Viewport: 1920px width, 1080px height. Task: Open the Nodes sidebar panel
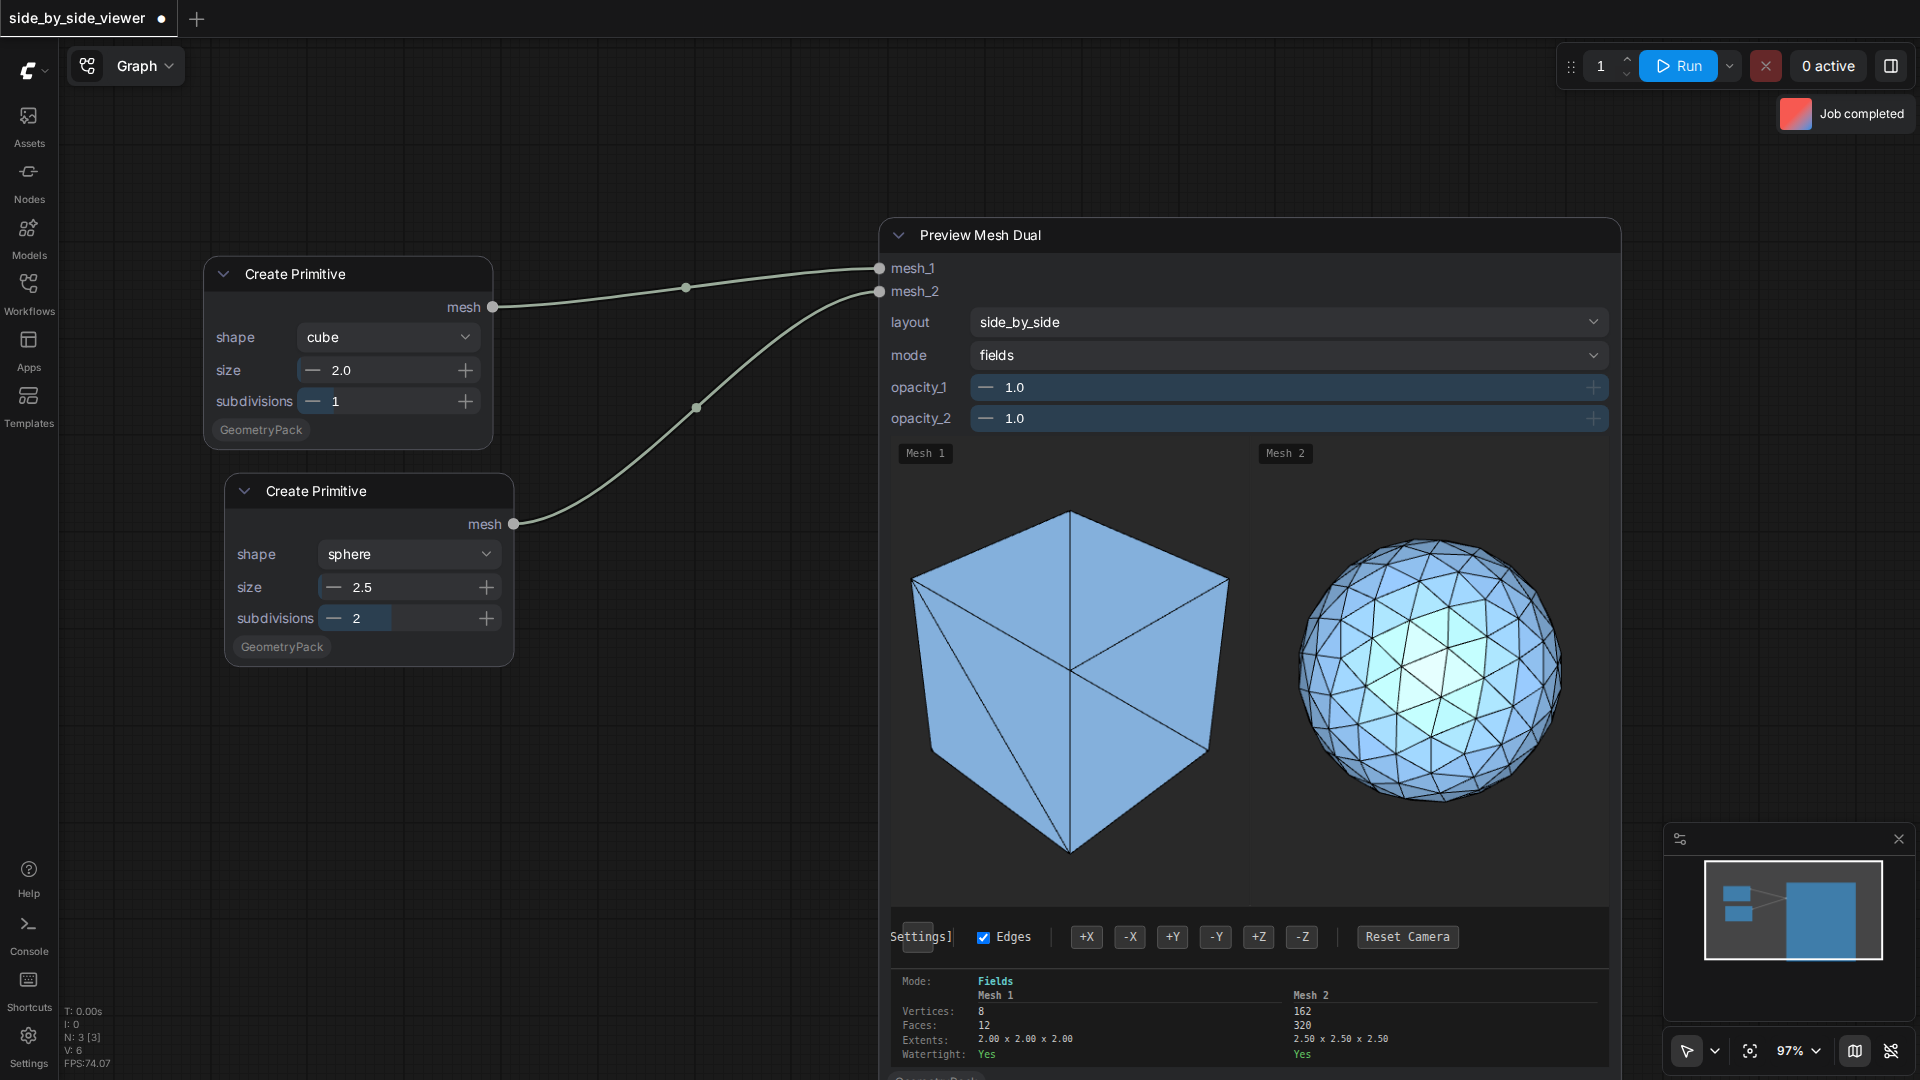29,183
